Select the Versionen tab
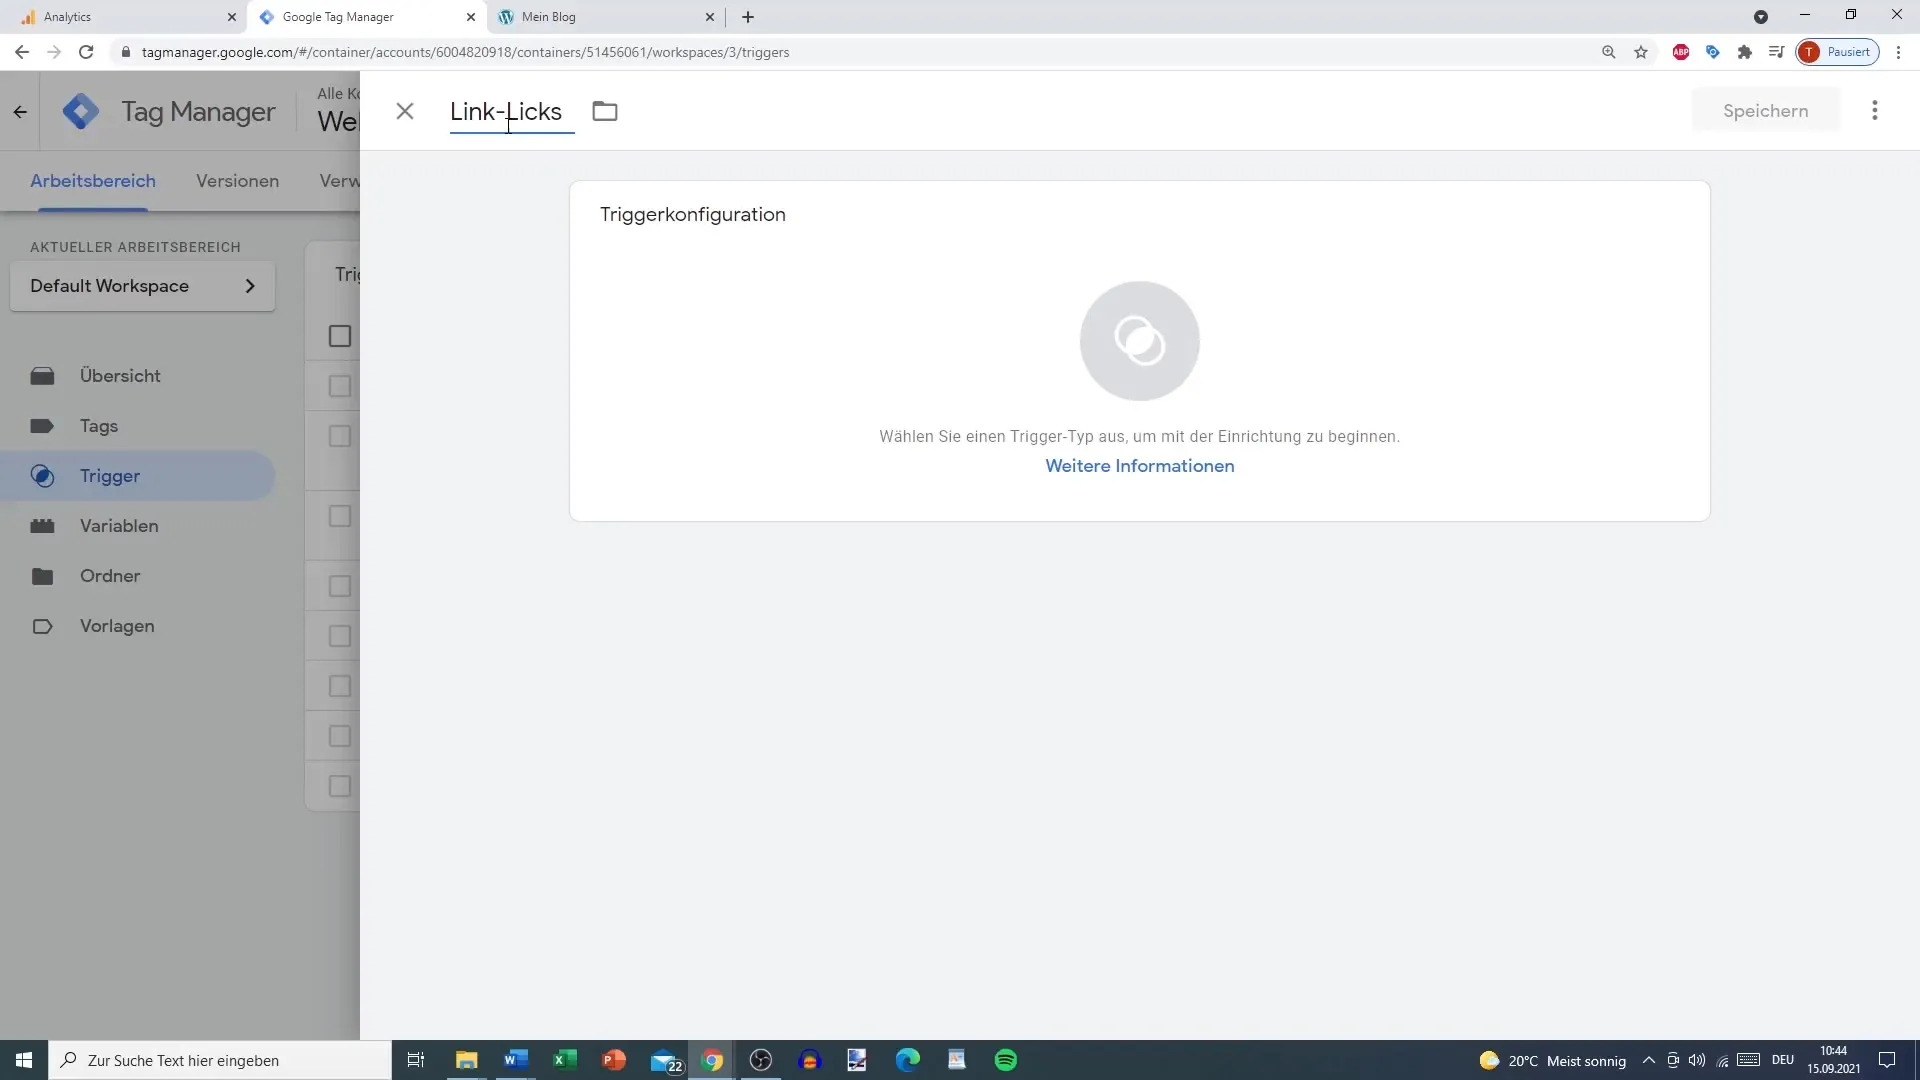The width and height of the screenshot is (1920, 1080). [x=237, y=181]
